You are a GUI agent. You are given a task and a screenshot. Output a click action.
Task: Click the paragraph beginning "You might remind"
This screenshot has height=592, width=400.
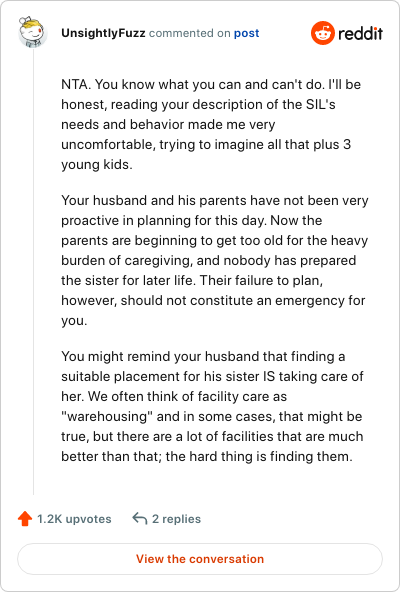pos(212,406)
